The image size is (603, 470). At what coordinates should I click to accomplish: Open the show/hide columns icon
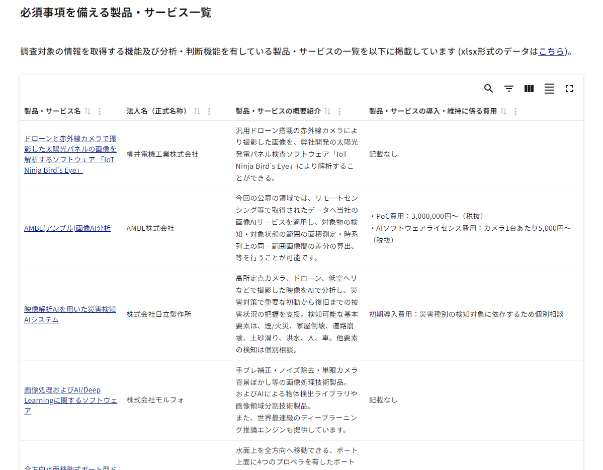coord(529,89)
